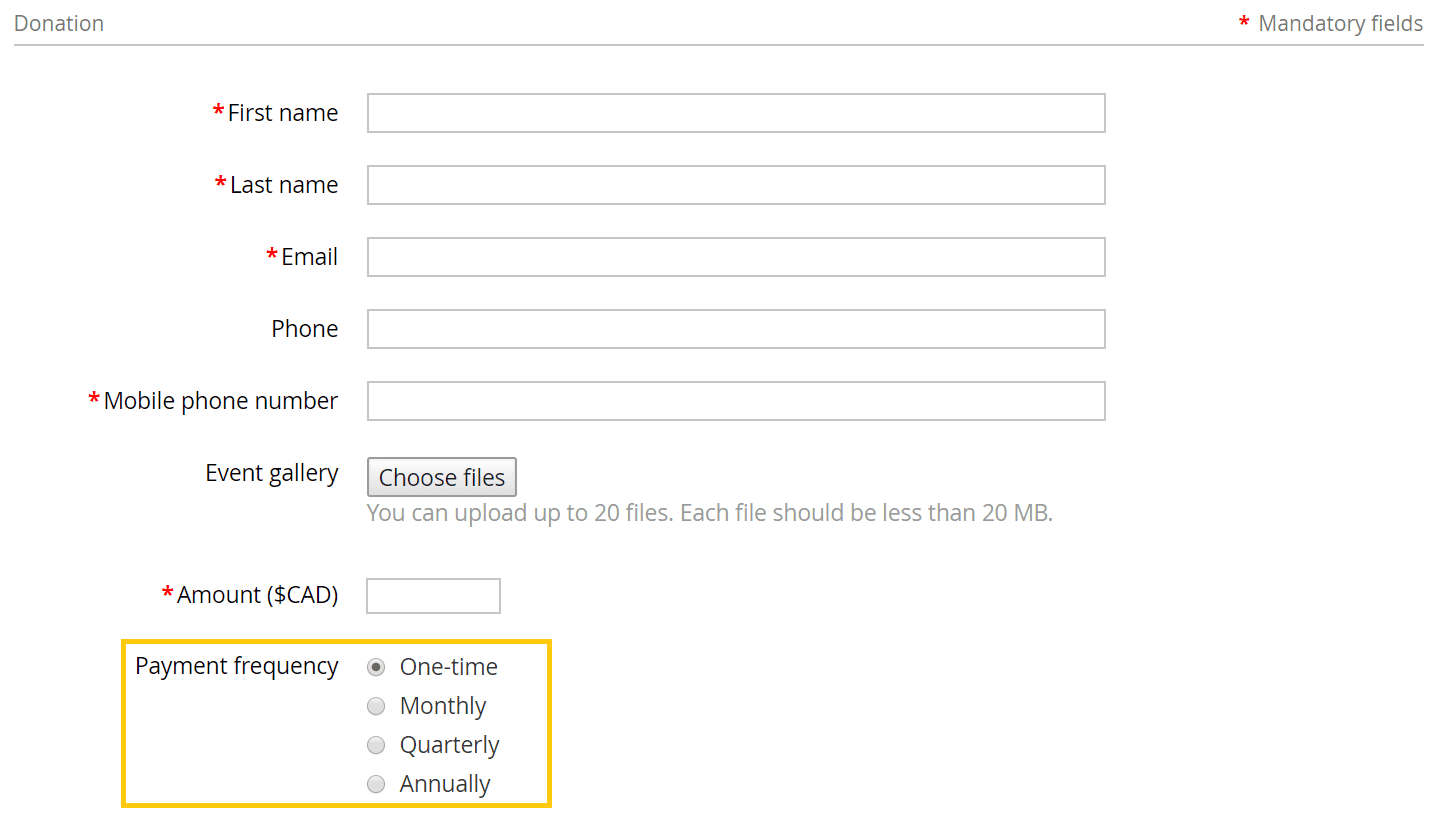
Task: Click the Payment frequency label
Action: (x=236, y=666)
